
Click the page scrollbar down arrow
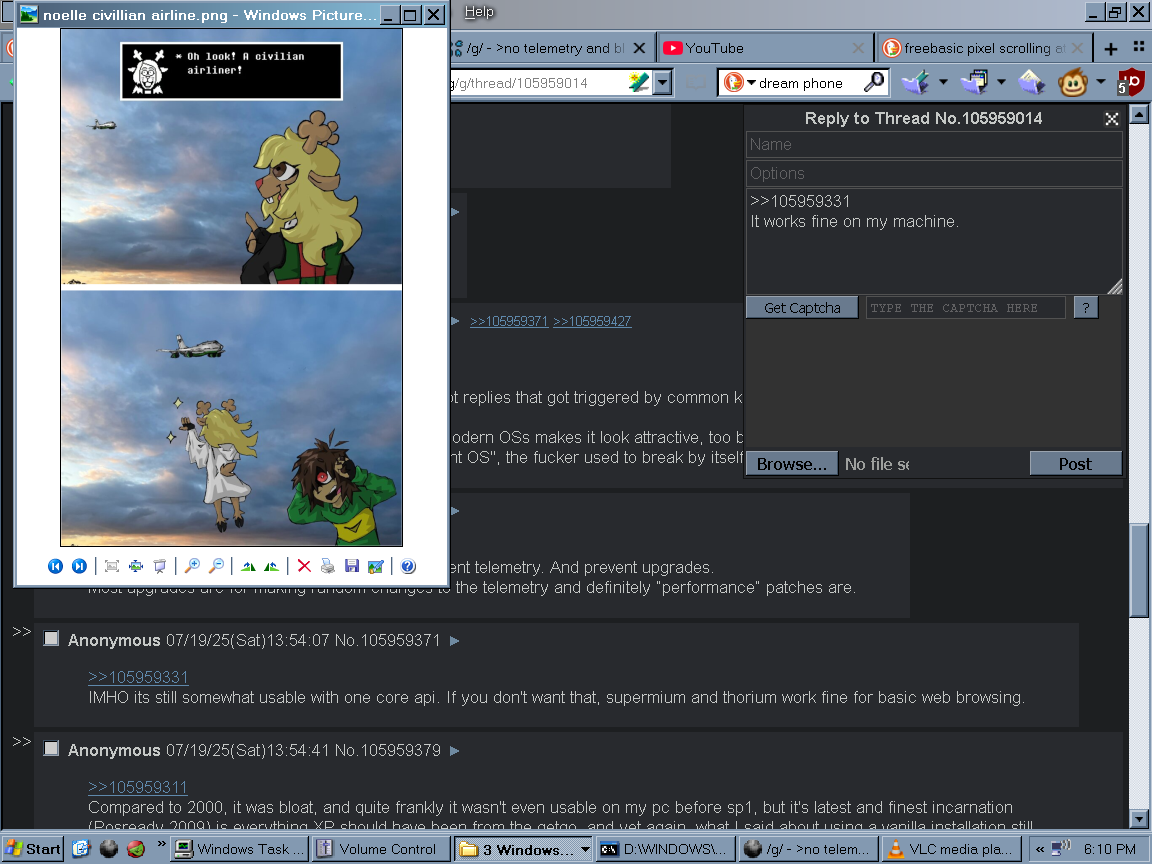tap(1139, 818)
